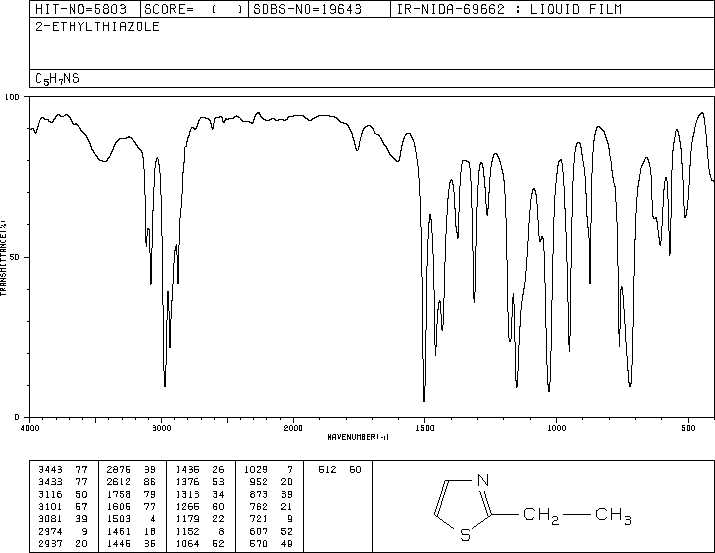Image resolution: width=715 pixels, height=553 pixels.
Task: Click the CH2 group in the structure
Action: pos(541,516)
